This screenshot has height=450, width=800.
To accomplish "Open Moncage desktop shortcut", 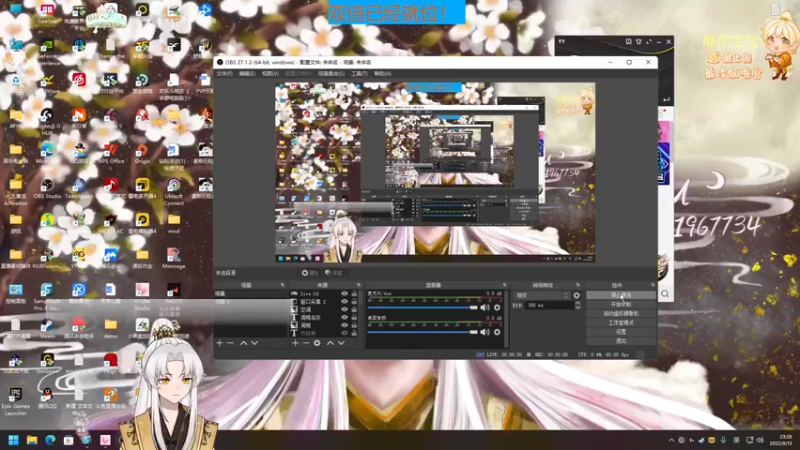I will pos(173,258).
